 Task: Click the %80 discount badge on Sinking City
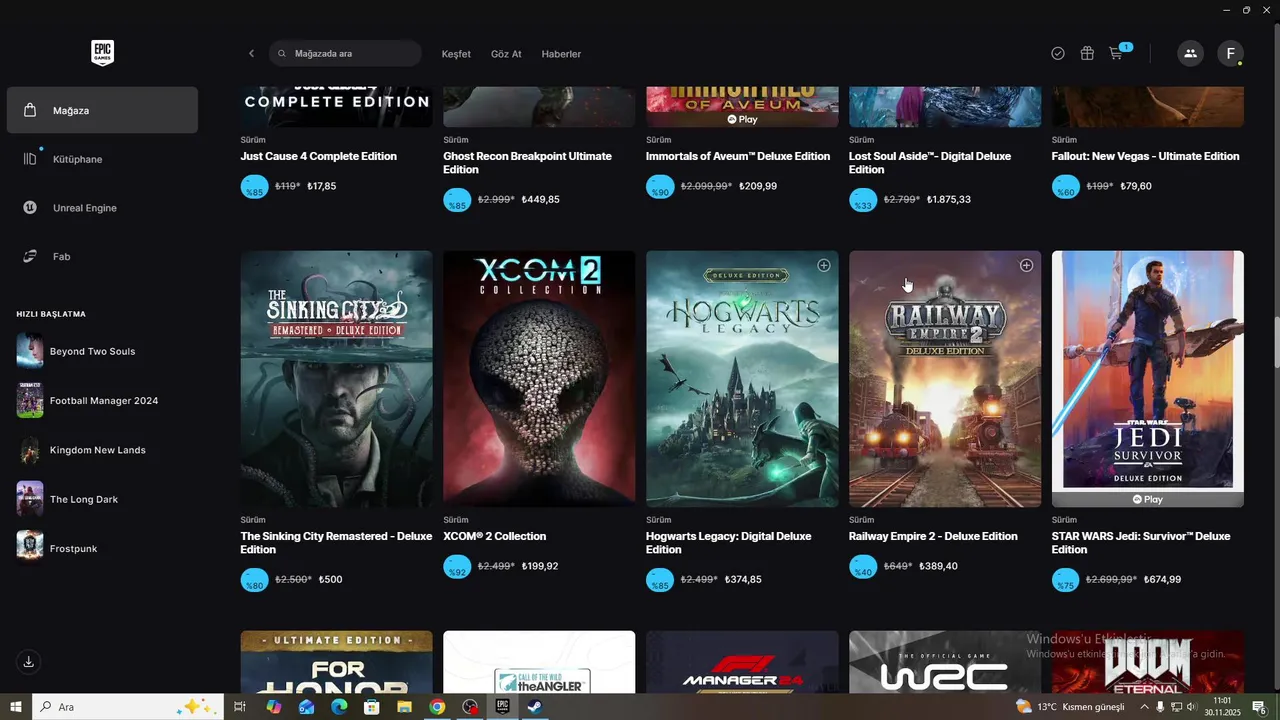255,580
